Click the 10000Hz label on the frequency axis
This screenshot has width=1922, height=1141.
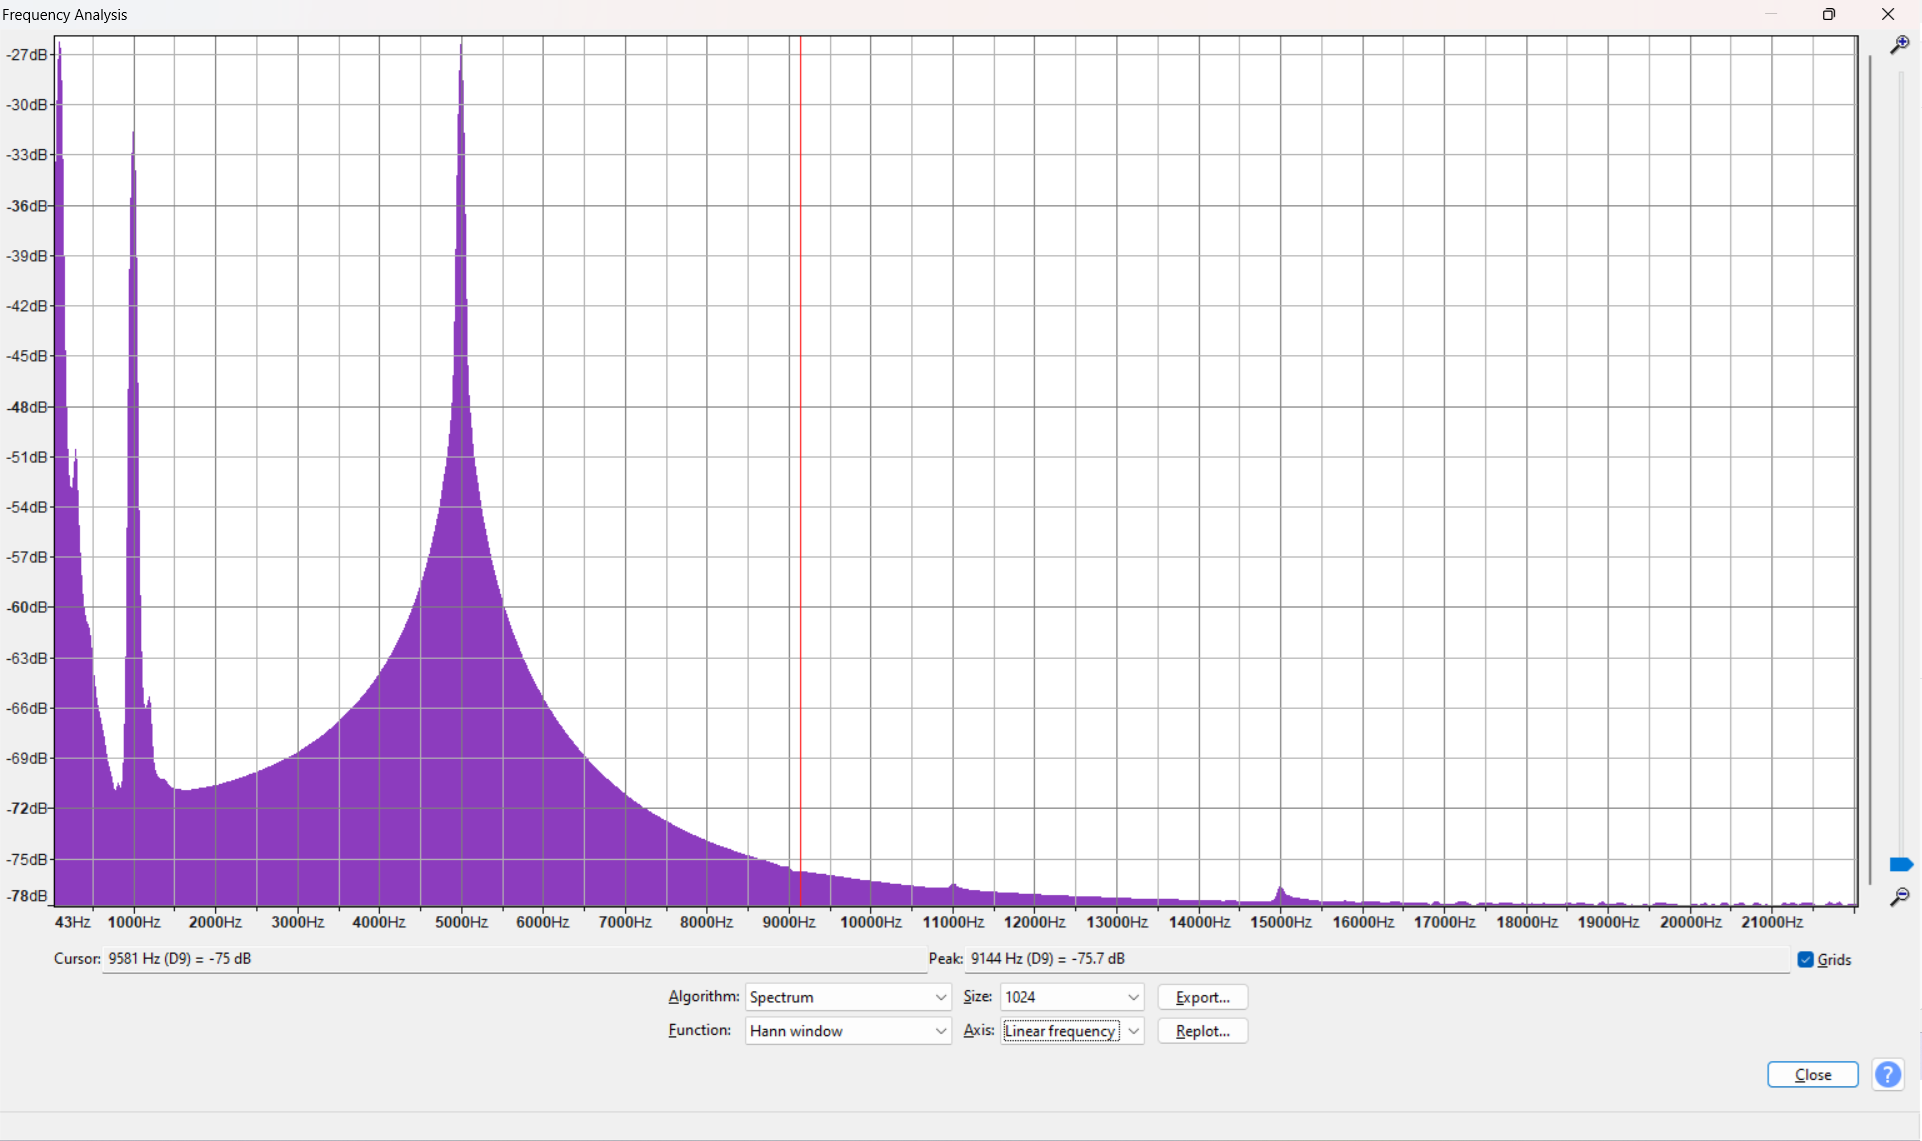pos(870,922)
